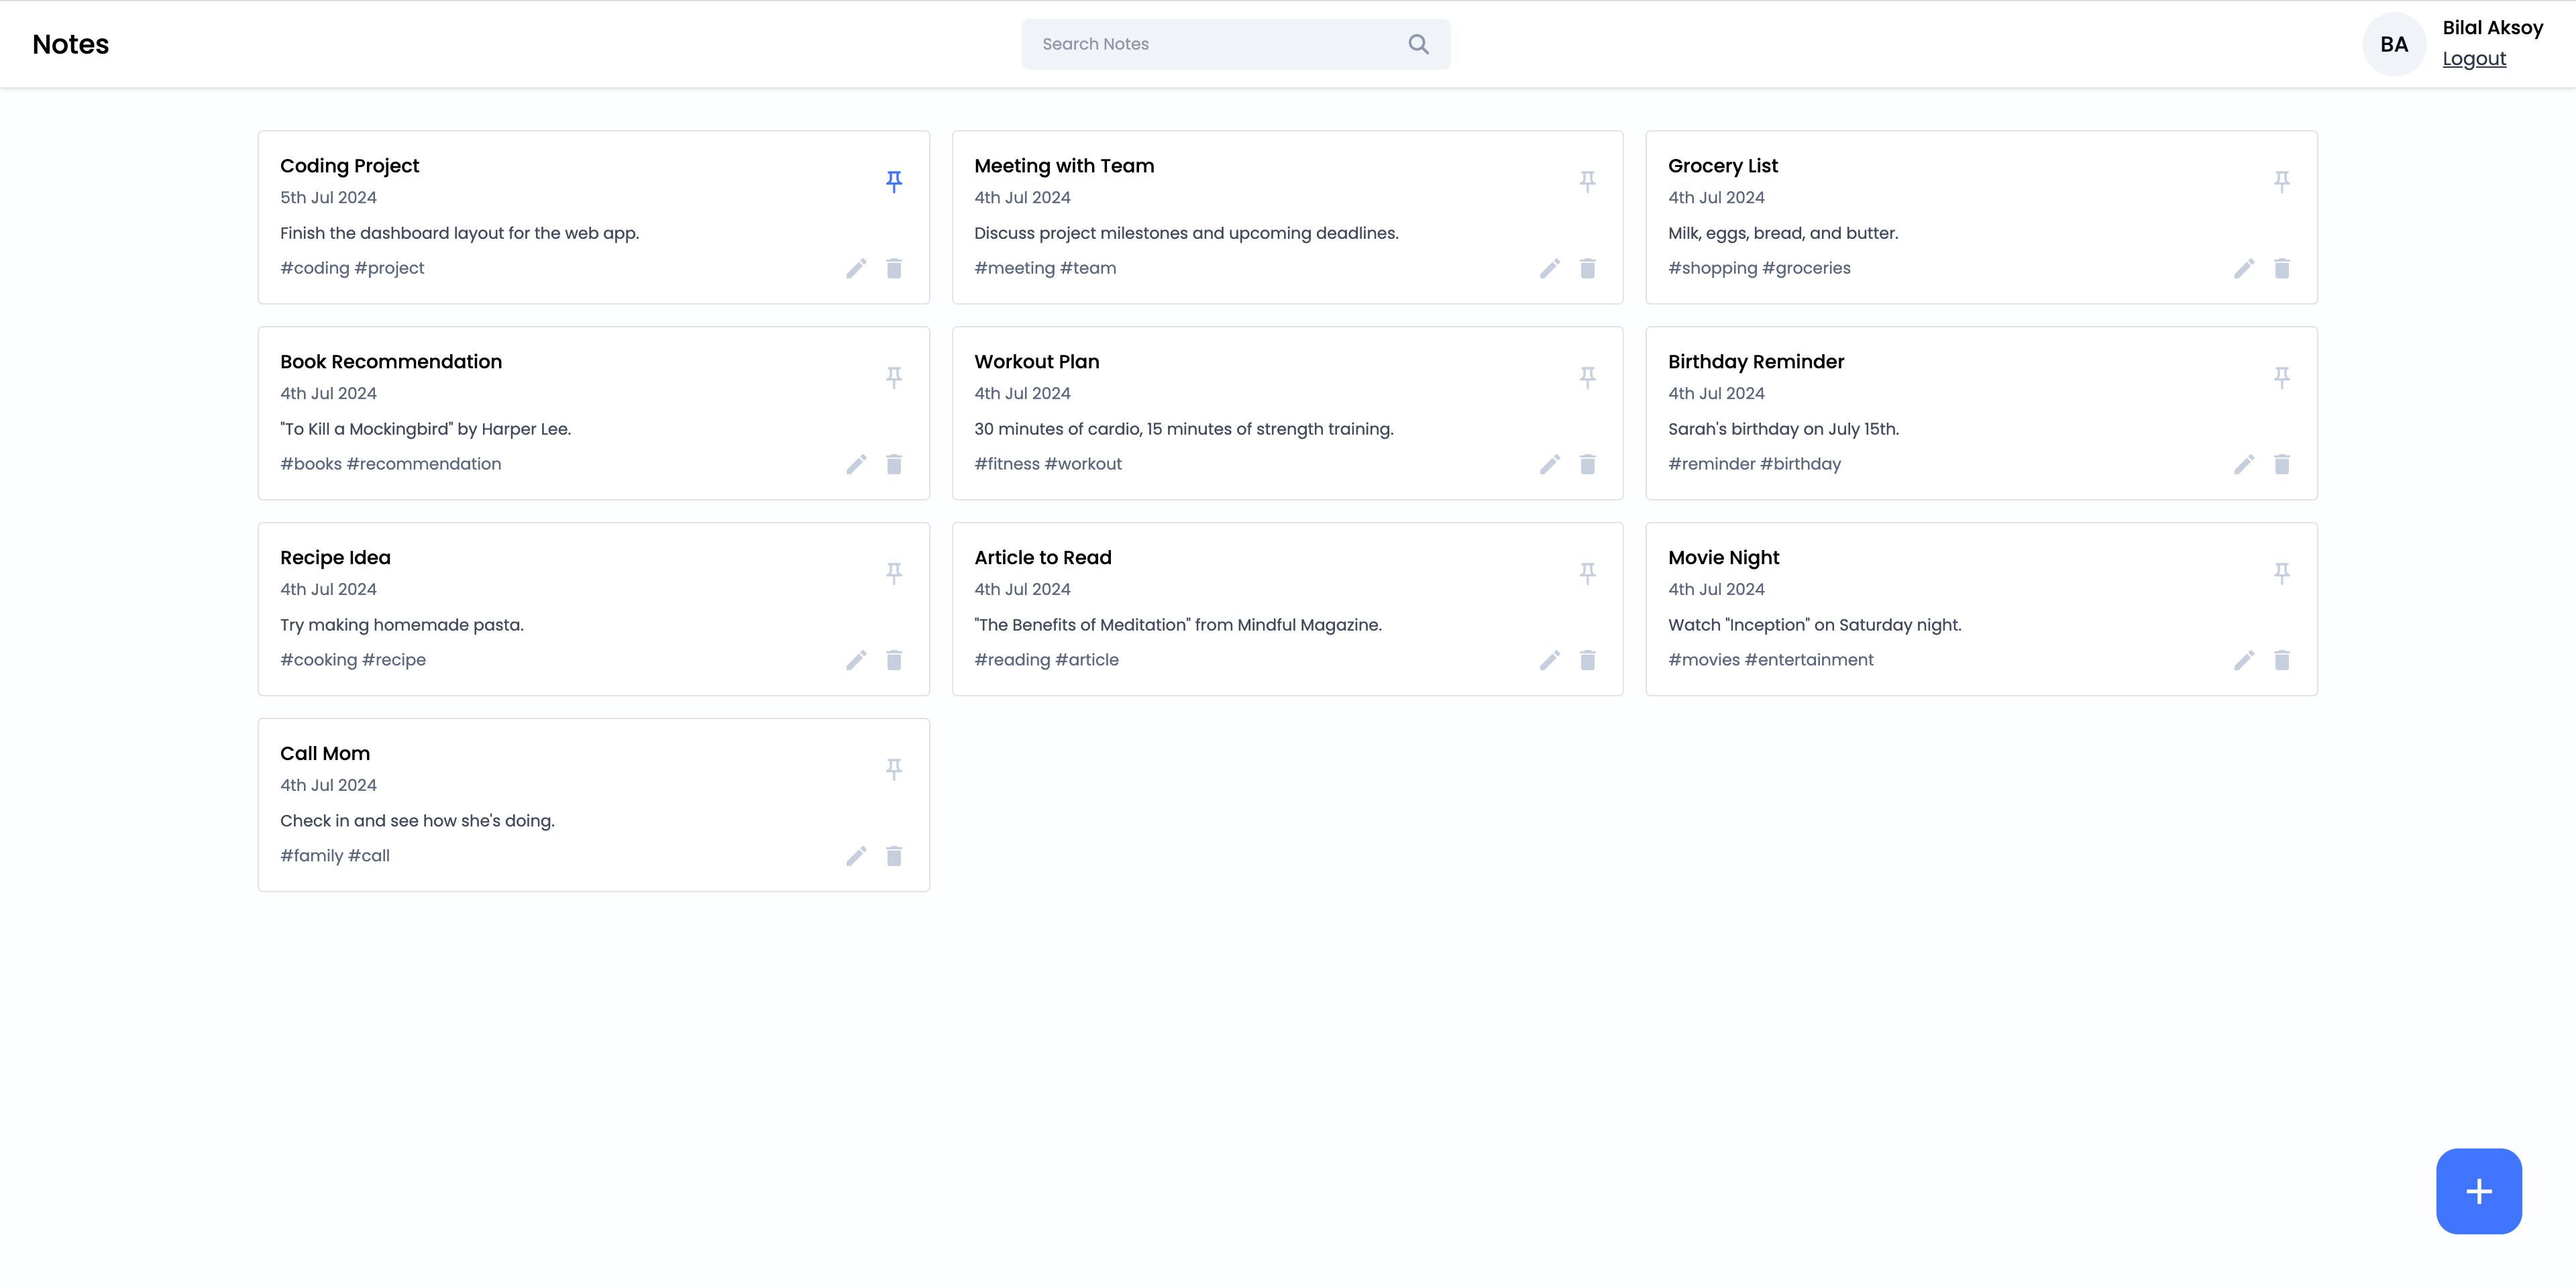Screen dimensions: 2576x1288
Task: Delete the Meeting with Team note
Action: 1587,268
